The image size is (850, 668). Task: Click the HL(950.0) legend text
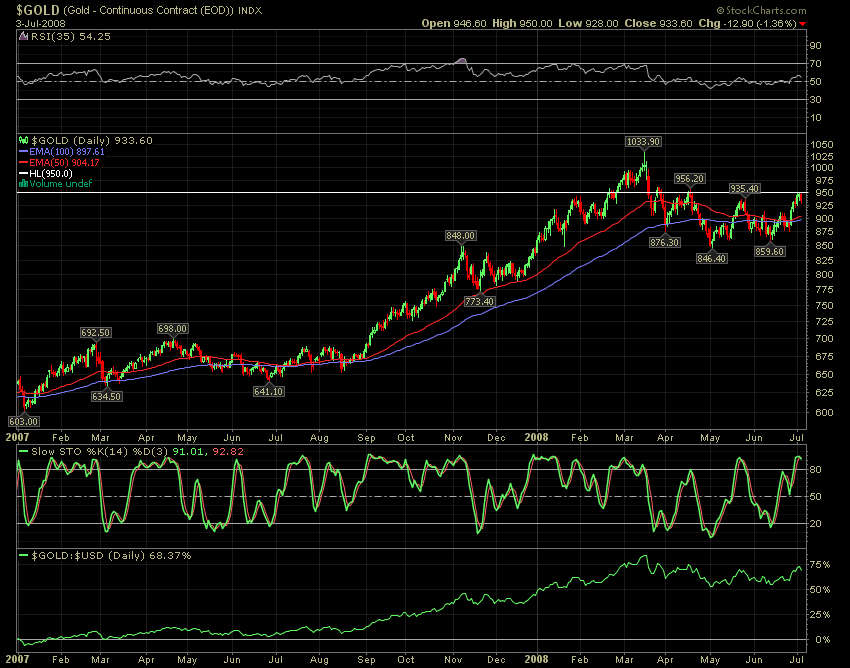click(x=51, y=174)
